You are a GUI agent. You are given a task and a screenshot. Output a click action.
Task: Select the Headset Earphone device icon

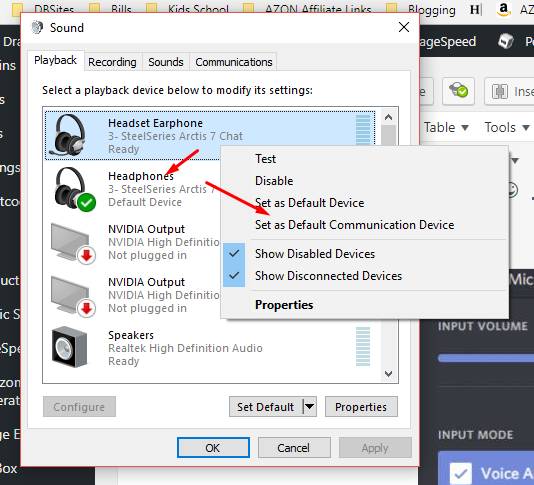(x=67, y=135)
